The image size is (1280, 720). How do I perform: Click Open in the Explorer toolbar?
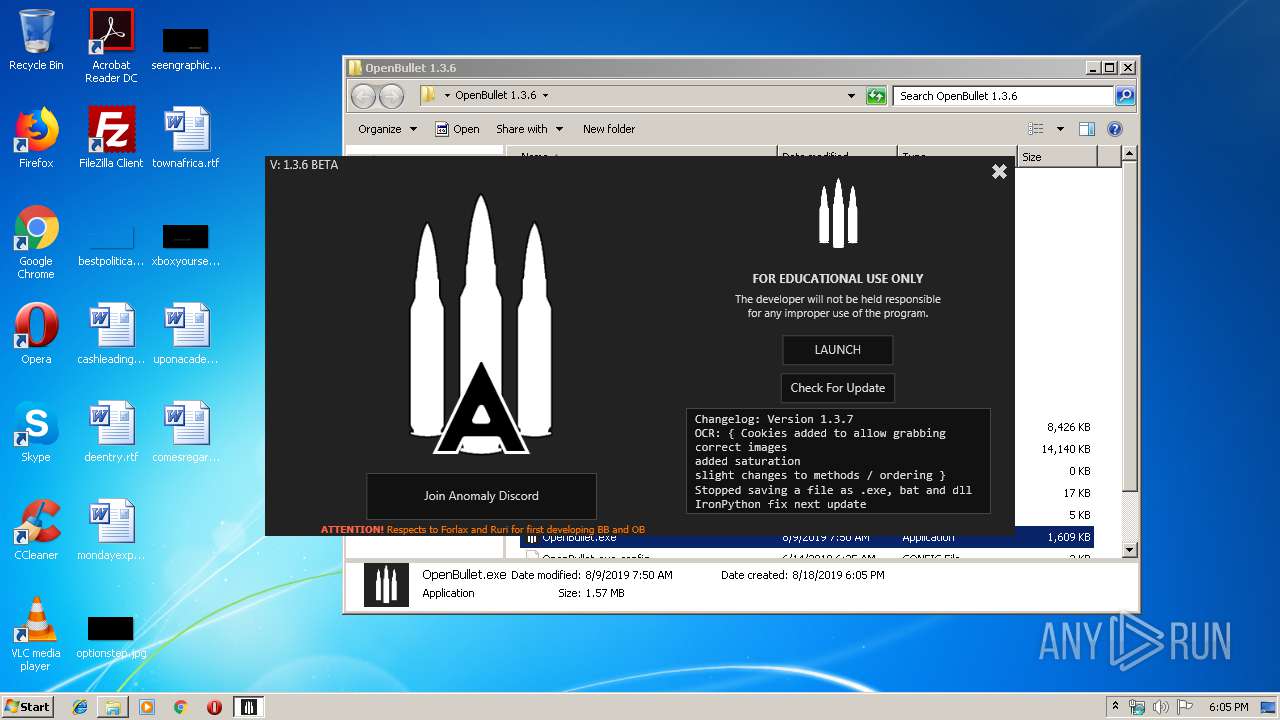457,129
